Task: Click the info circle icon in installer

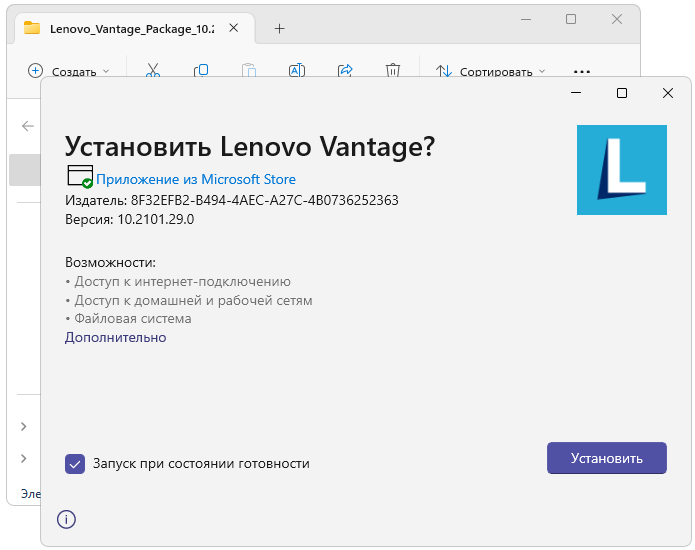Action: point(66,519)
